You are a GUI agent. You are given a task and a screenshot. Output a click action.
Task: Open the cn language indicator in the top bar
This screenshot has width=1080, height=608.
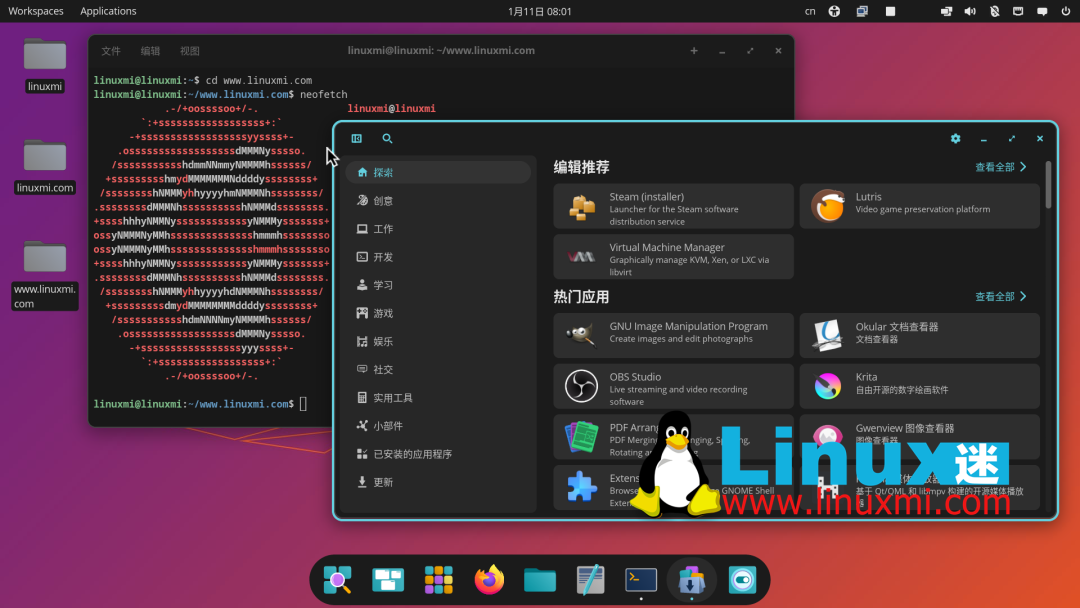click(810, 11)
